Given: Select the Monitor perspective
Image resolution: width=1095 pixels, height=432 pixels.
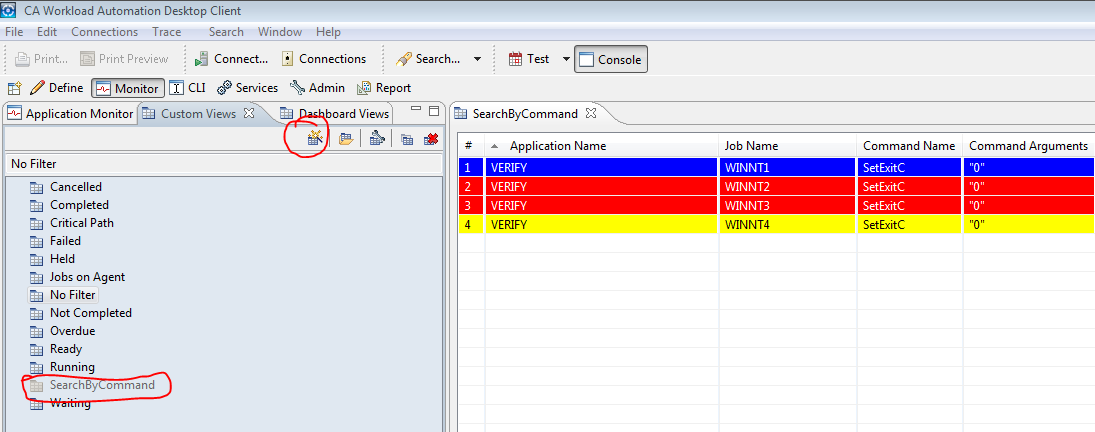Looking at the screenshot, I should [x=128, y=89].
